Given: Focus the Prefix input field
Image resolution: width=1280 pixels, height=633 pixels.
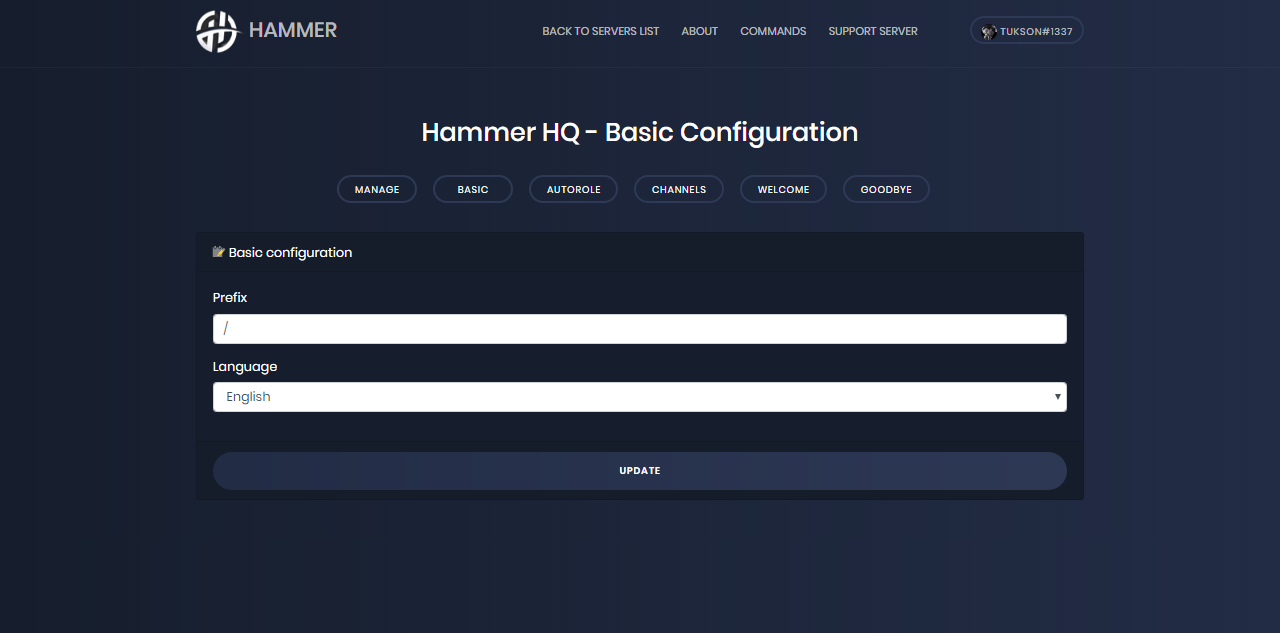Looking at the screenshot, I should pos(639,329).
